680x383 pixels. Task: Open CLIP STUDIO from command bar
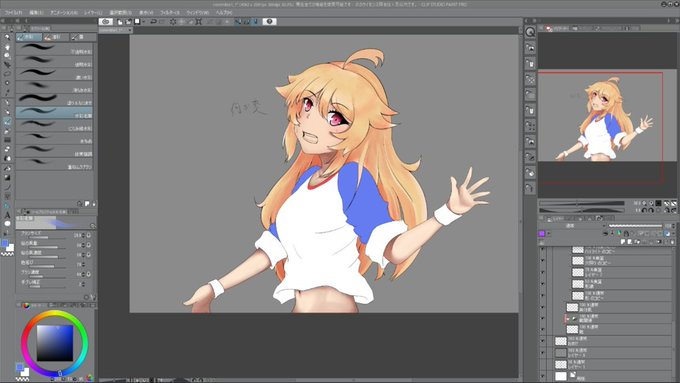coord(105,21)
